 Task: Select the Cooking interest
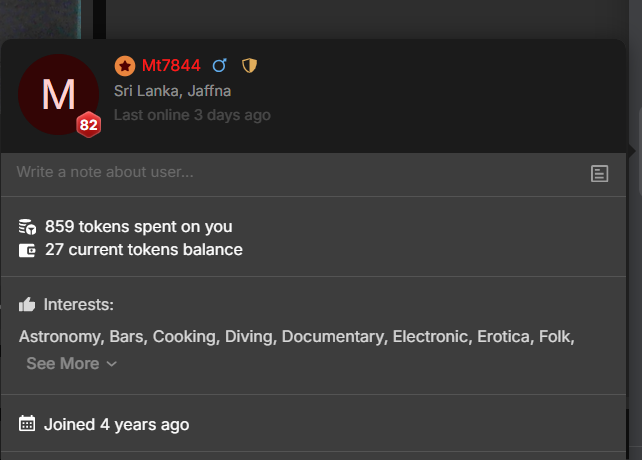coord(183,337)
